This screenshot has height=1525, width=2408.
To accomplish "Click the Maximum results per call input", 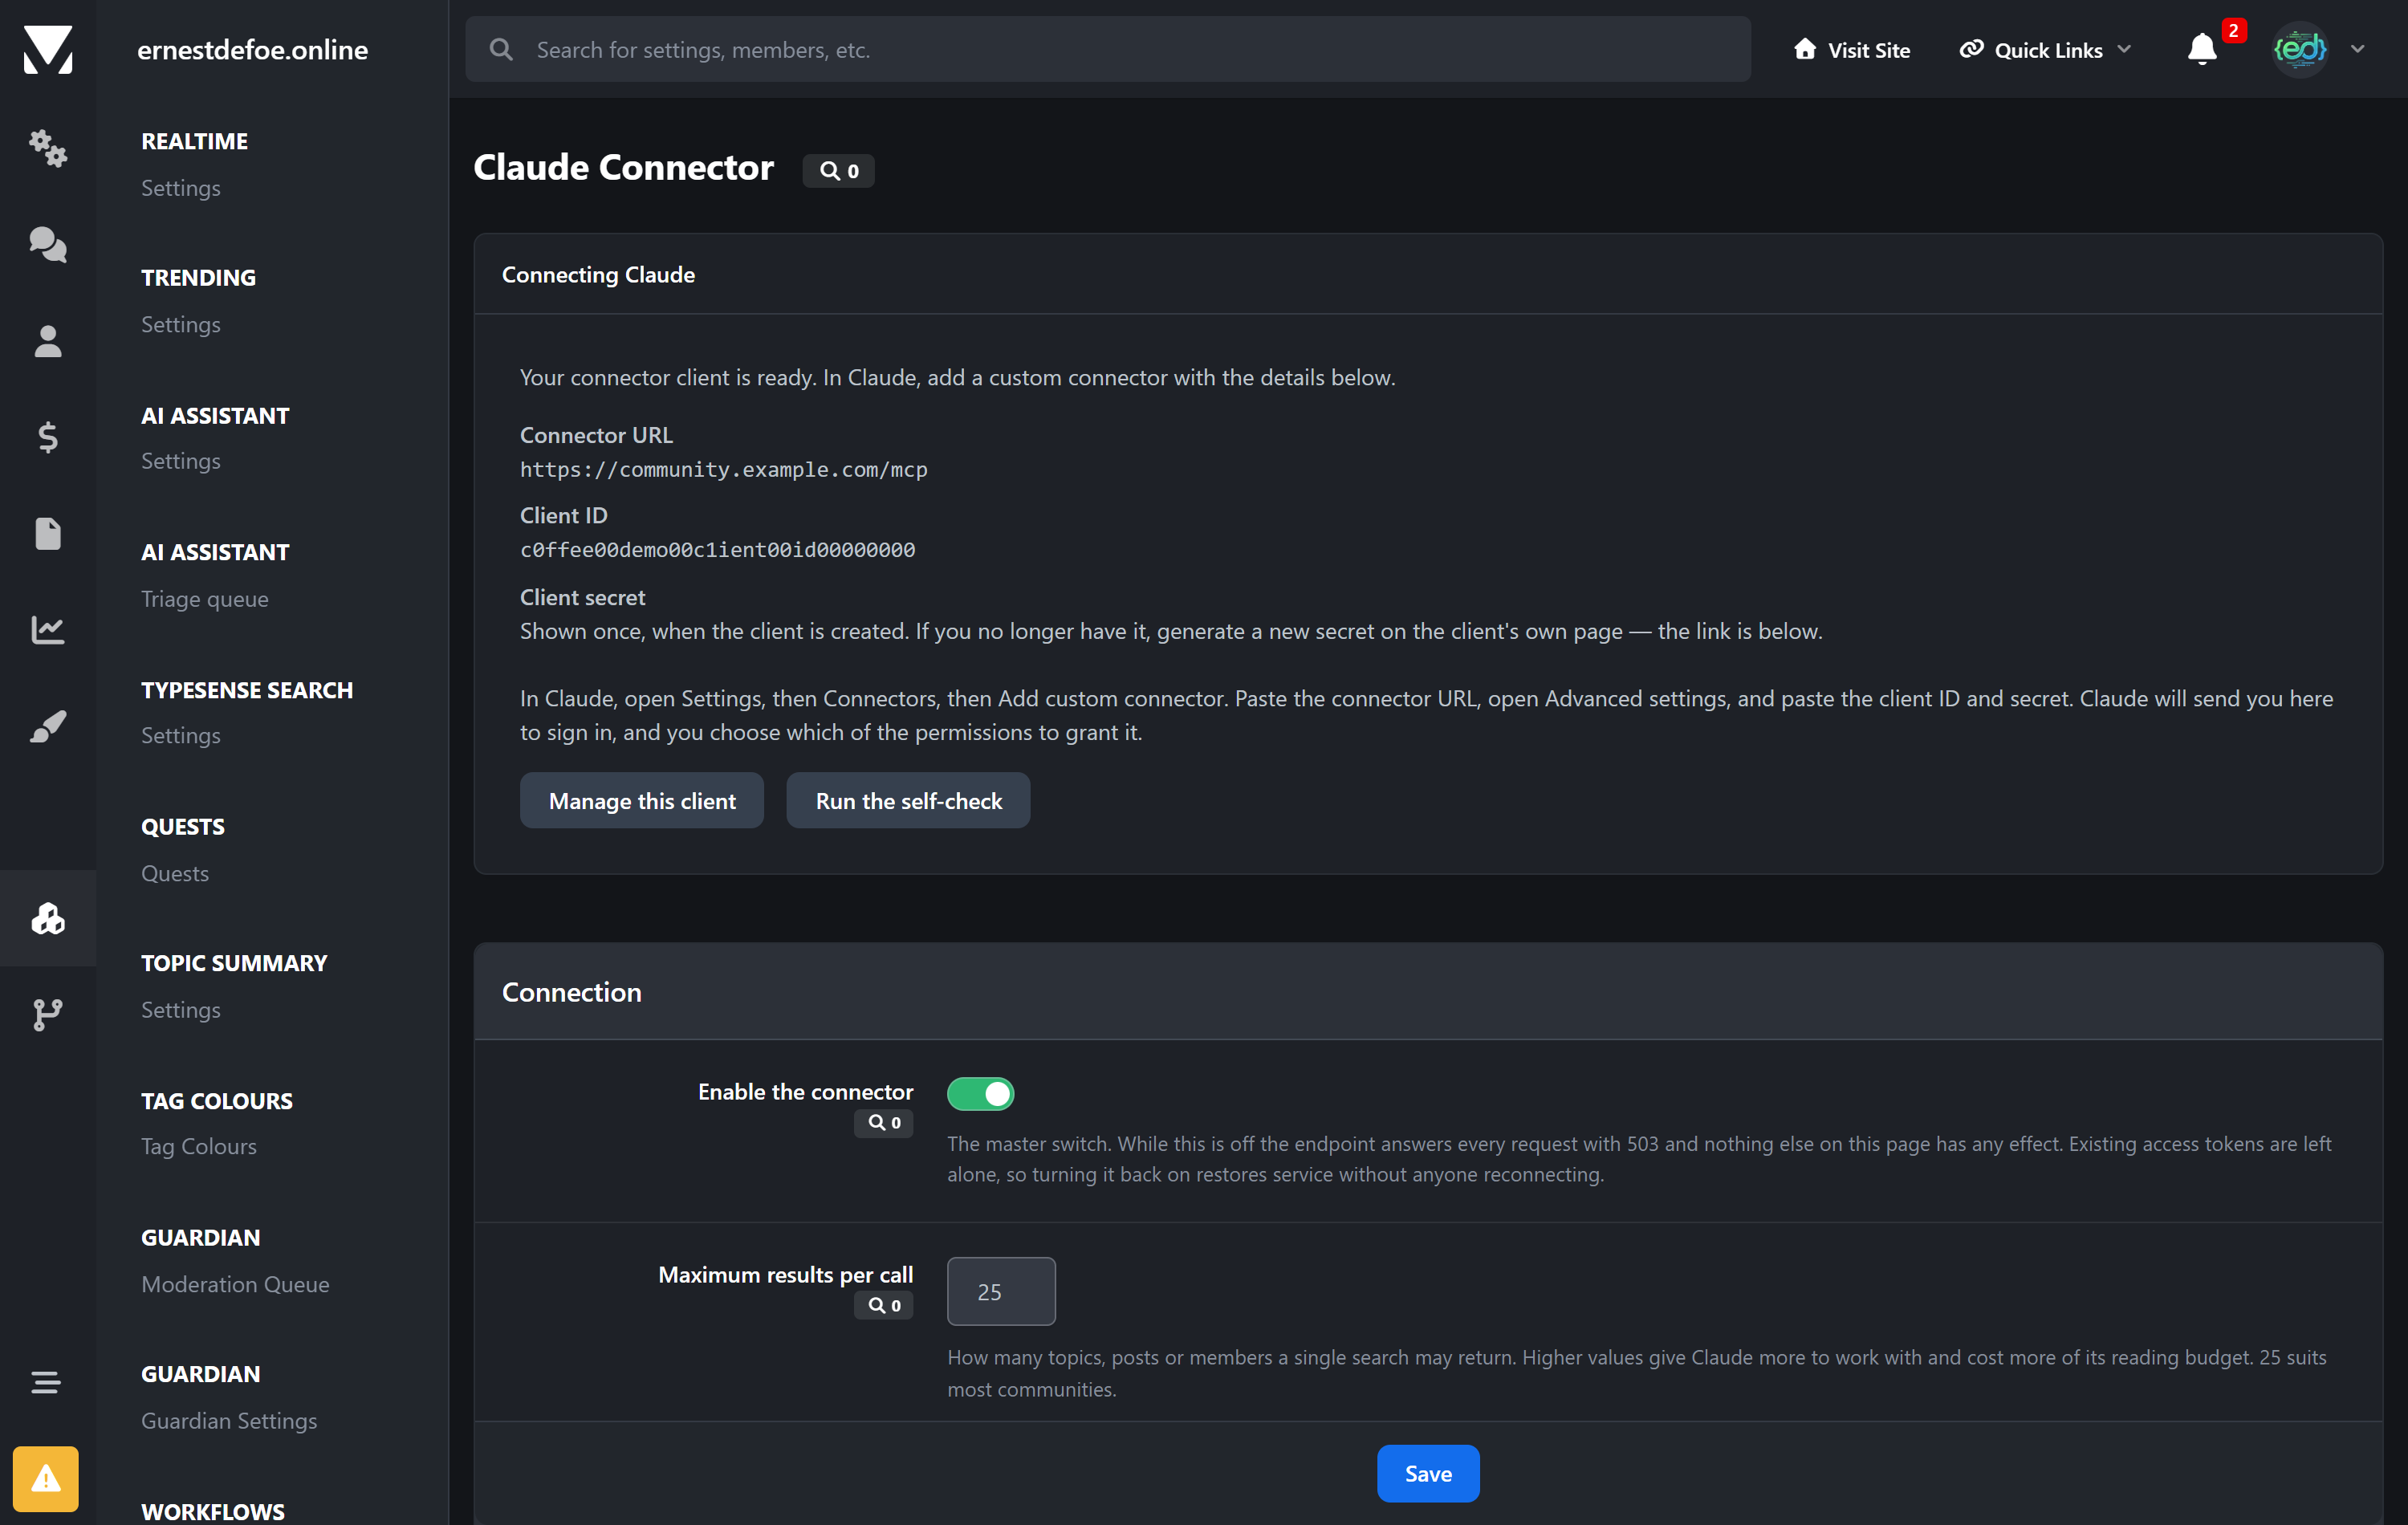I will (x=1001, y=1291).
